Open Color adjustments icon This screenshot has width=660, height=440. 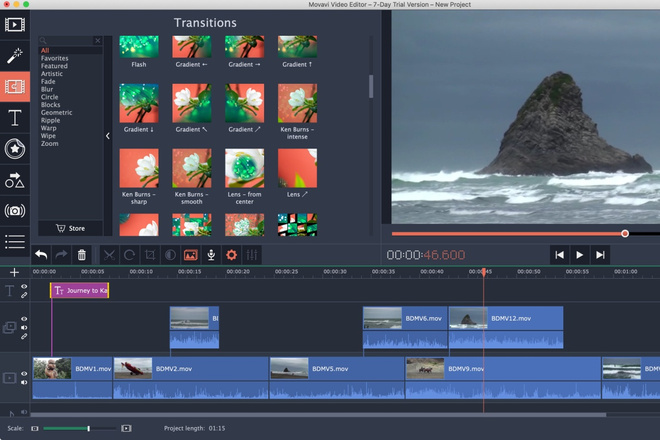tap(170, 255)
